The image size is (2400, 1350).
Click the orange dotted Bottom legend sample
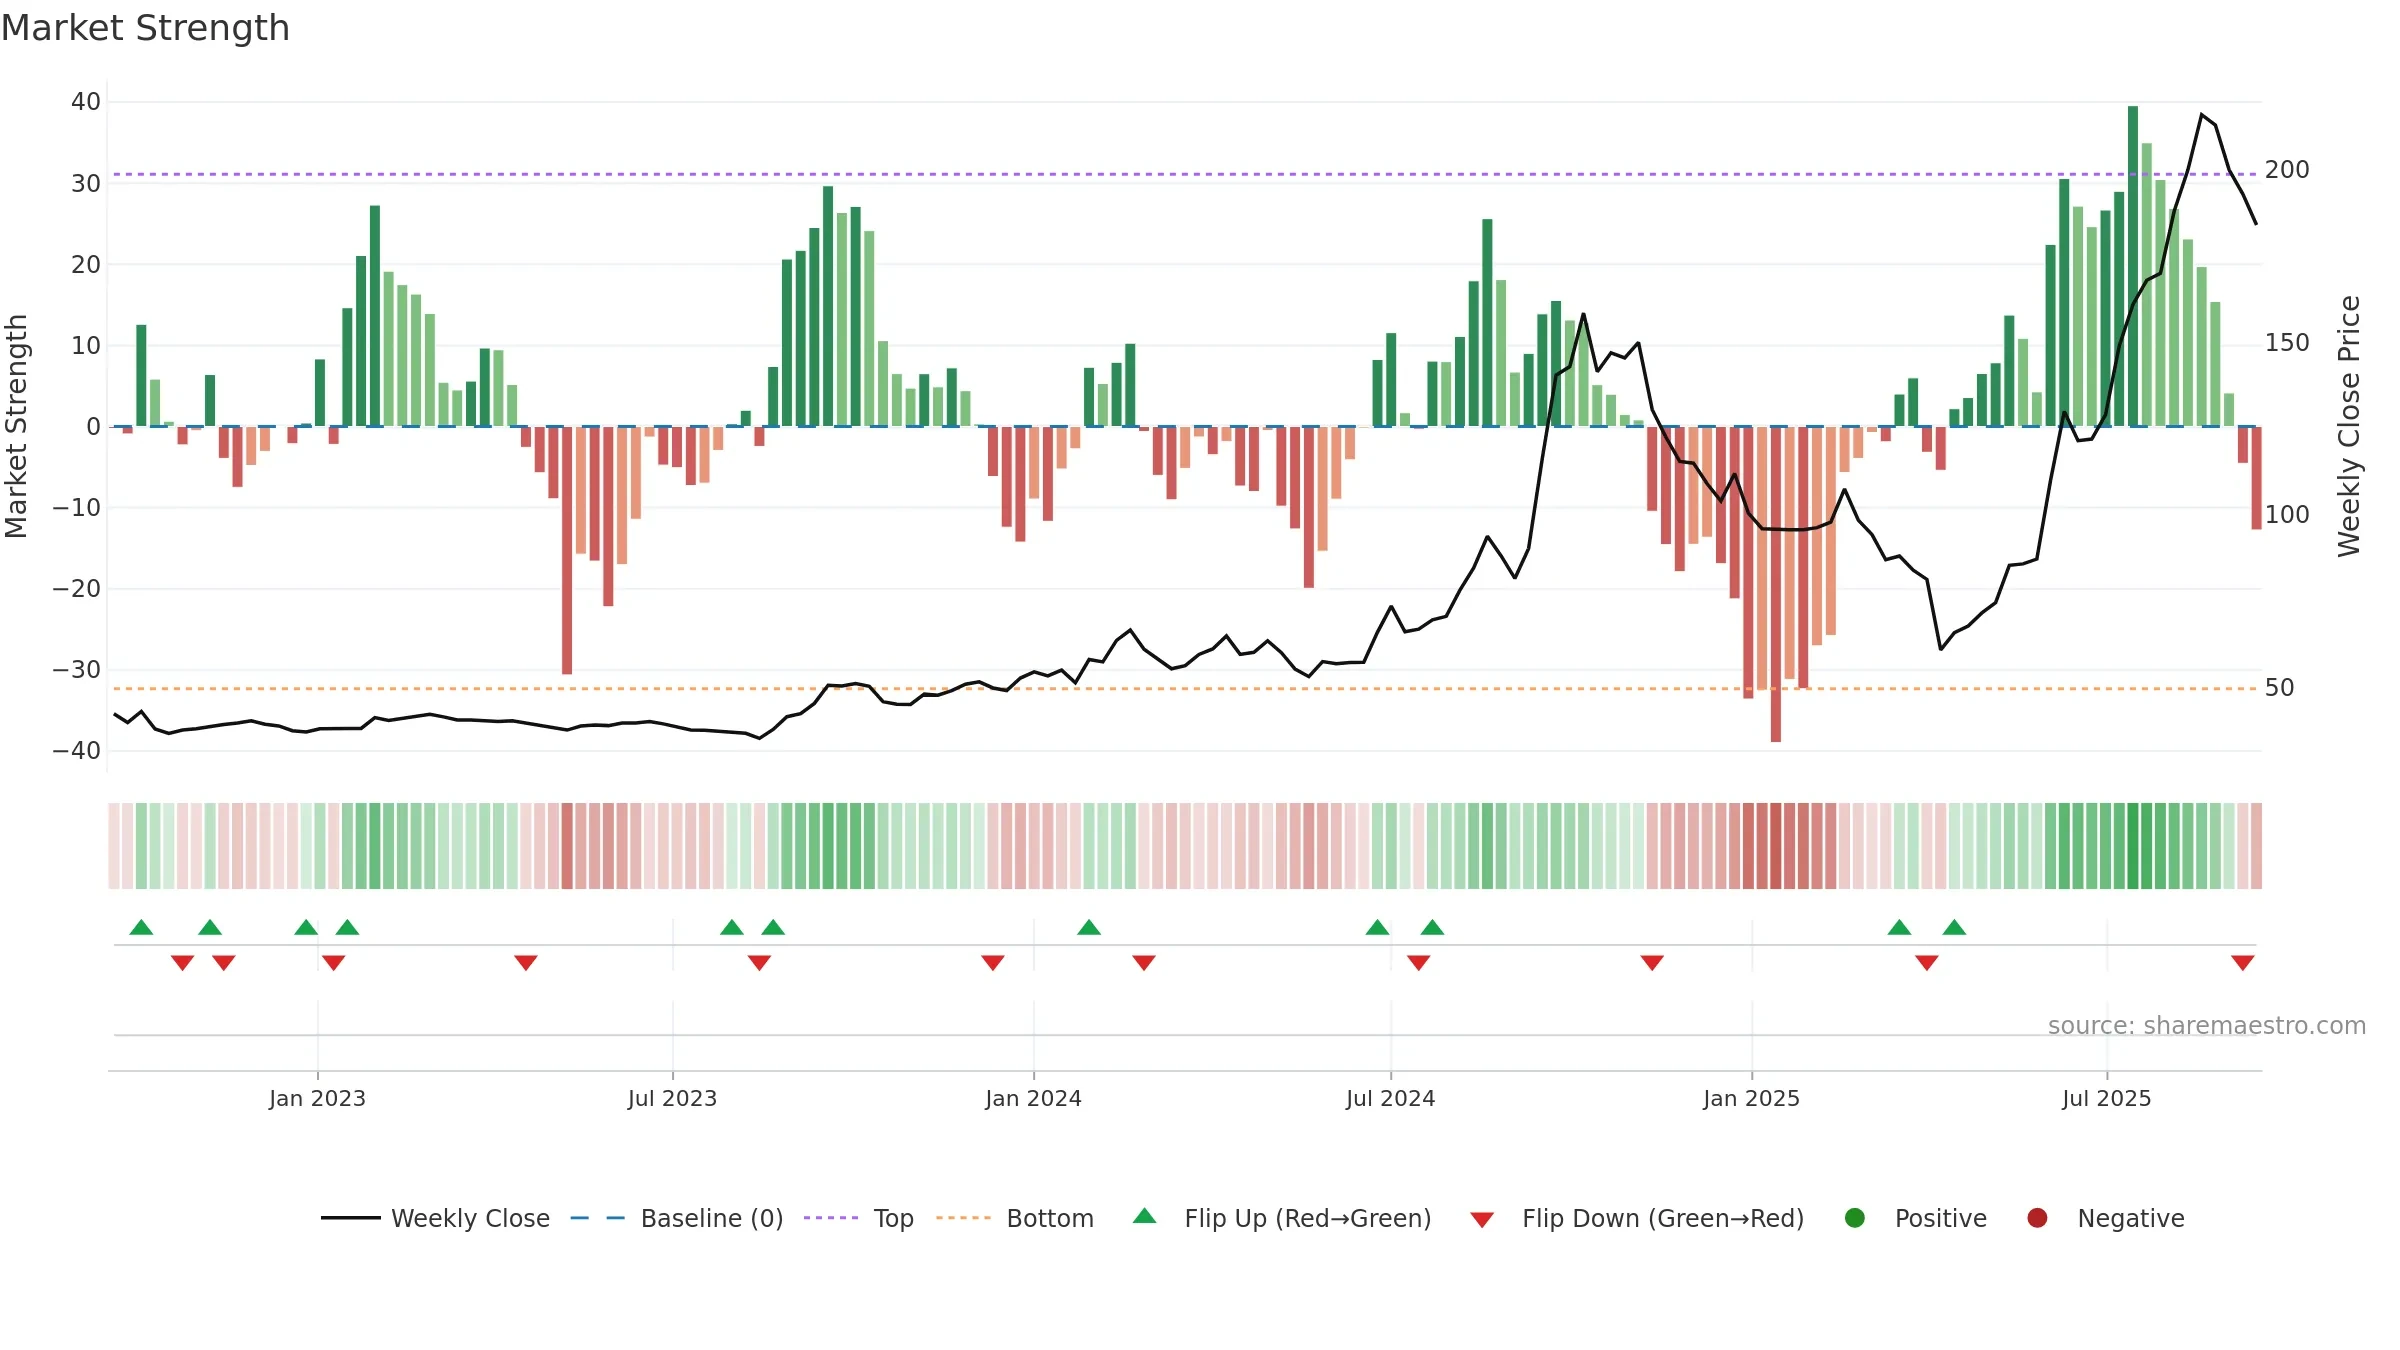(964, 1218)
